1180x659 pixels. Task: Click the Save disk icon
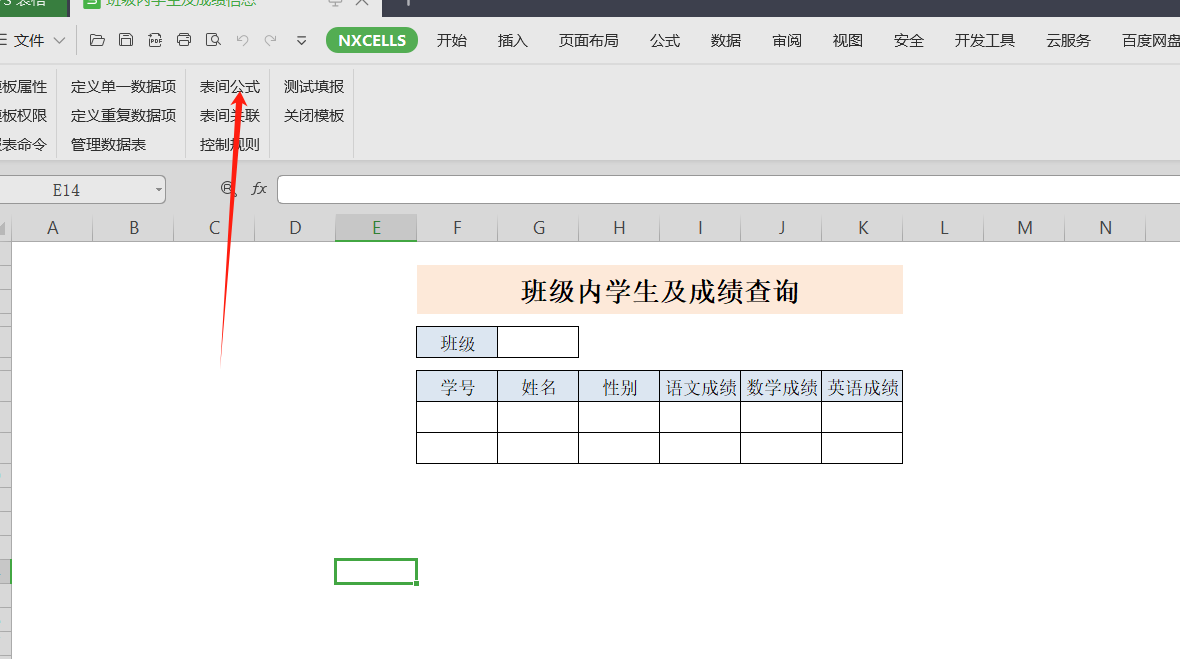point(126,40)
